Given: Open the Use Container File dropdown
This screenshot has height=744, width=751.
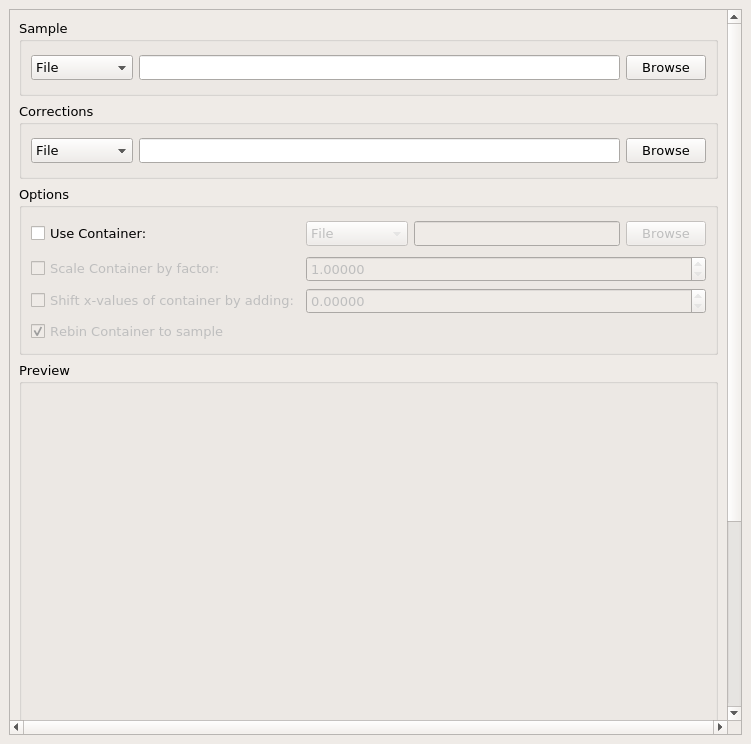Looking at the screenshot, I should click(357, 233).
